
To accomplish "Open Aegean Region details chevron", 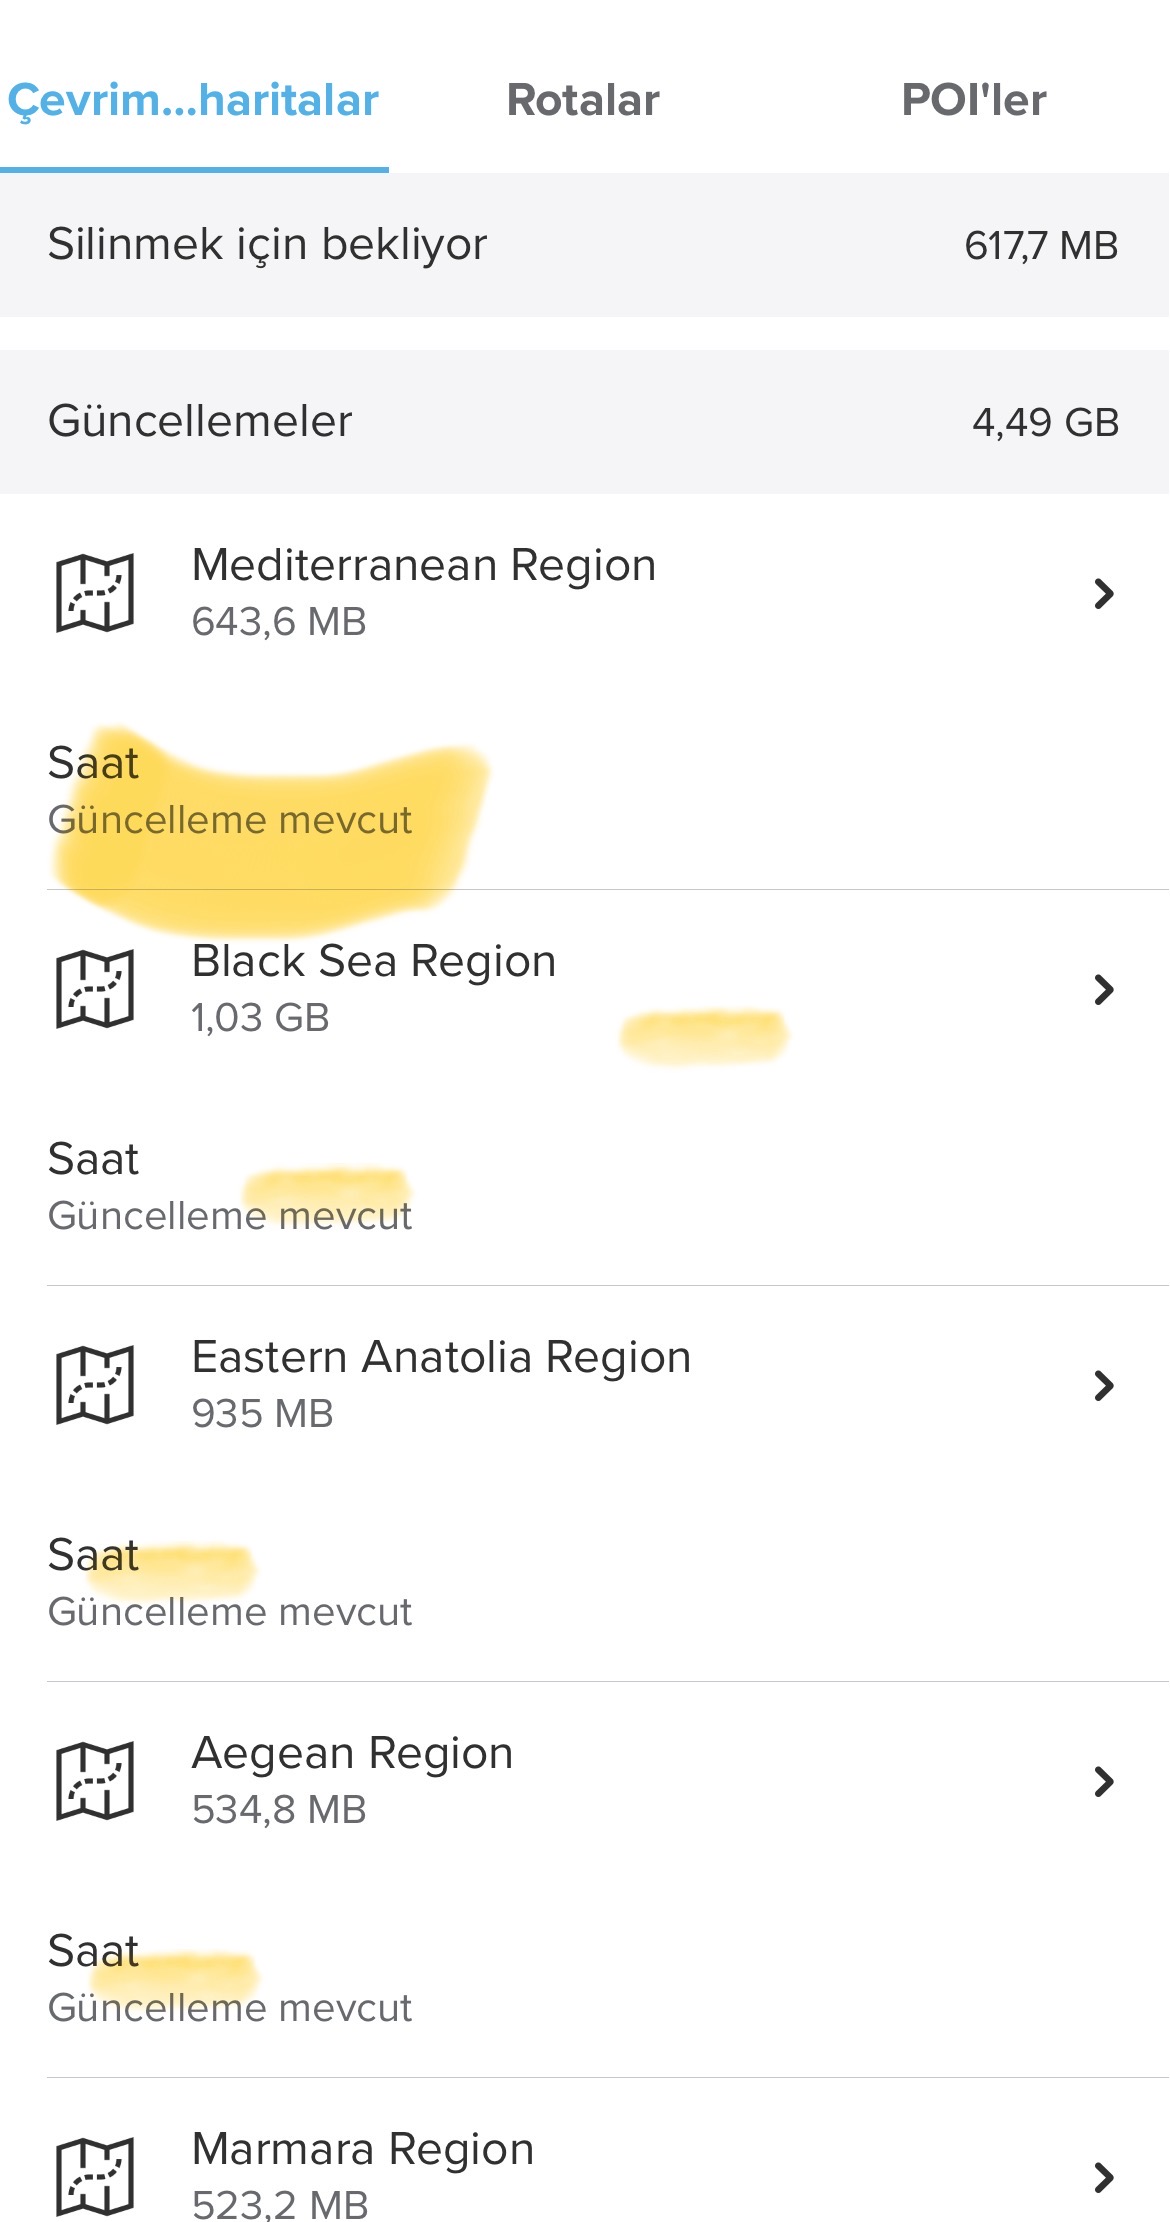I will click(1103, 1782).
